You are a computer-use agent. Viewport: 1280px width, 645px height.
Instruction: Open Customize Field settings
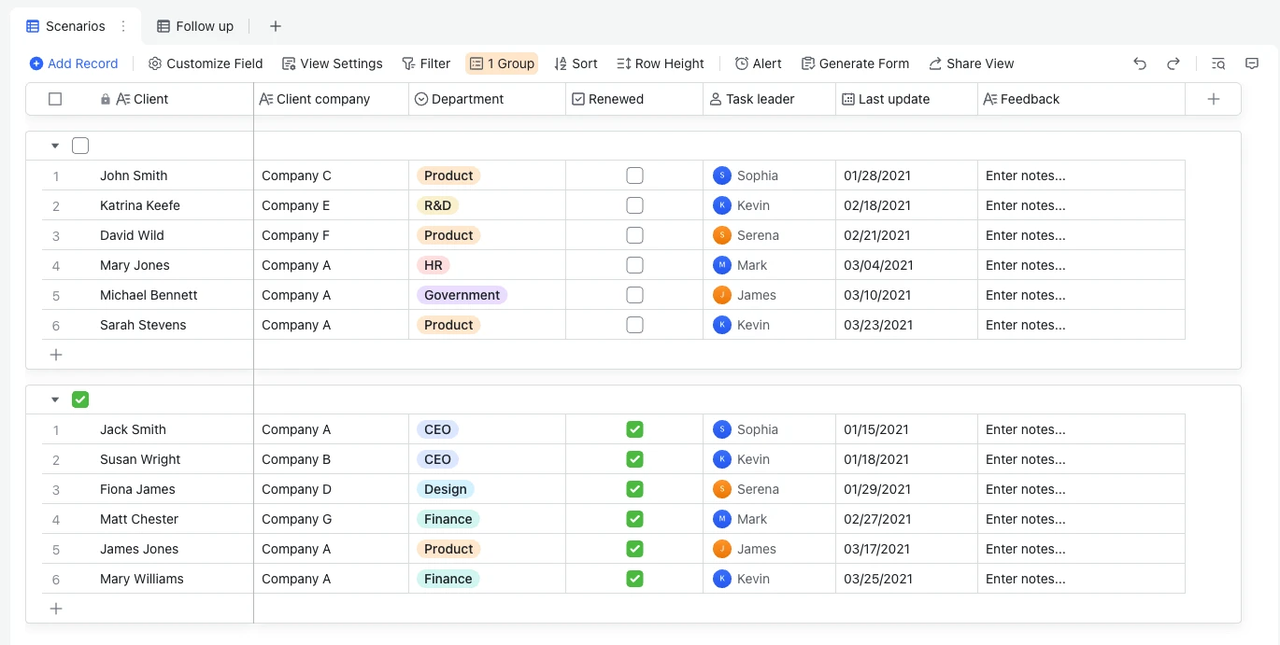(205, 63)
